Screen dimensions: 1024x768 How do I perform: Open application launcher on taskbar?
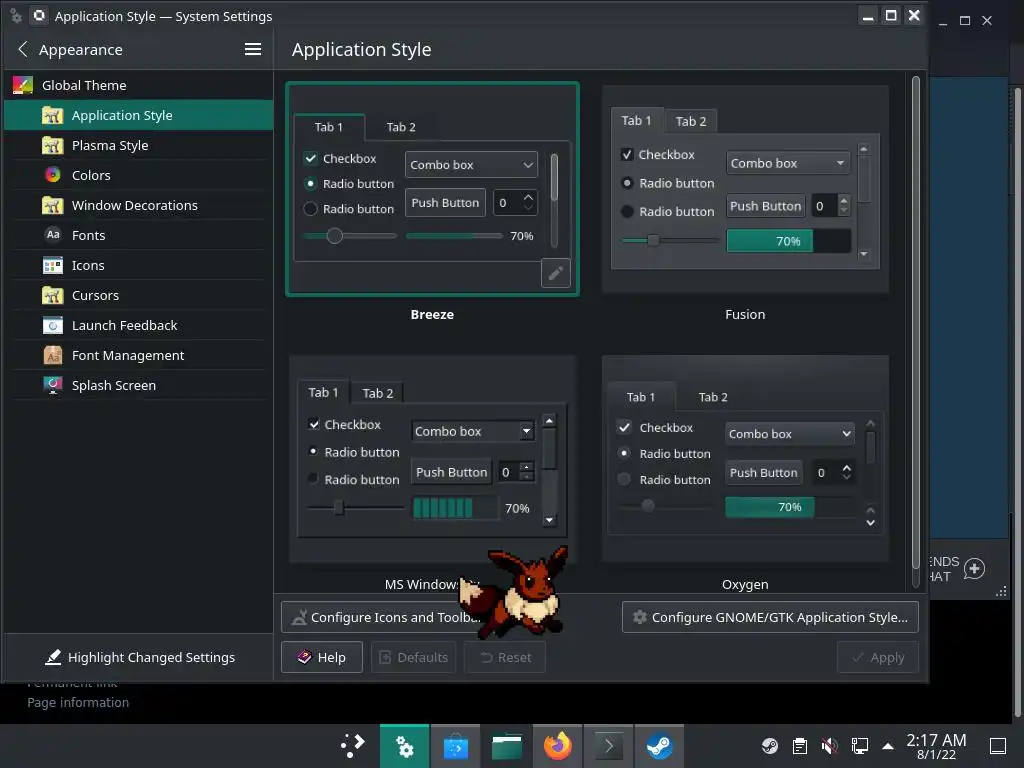[x=353, y=746]
